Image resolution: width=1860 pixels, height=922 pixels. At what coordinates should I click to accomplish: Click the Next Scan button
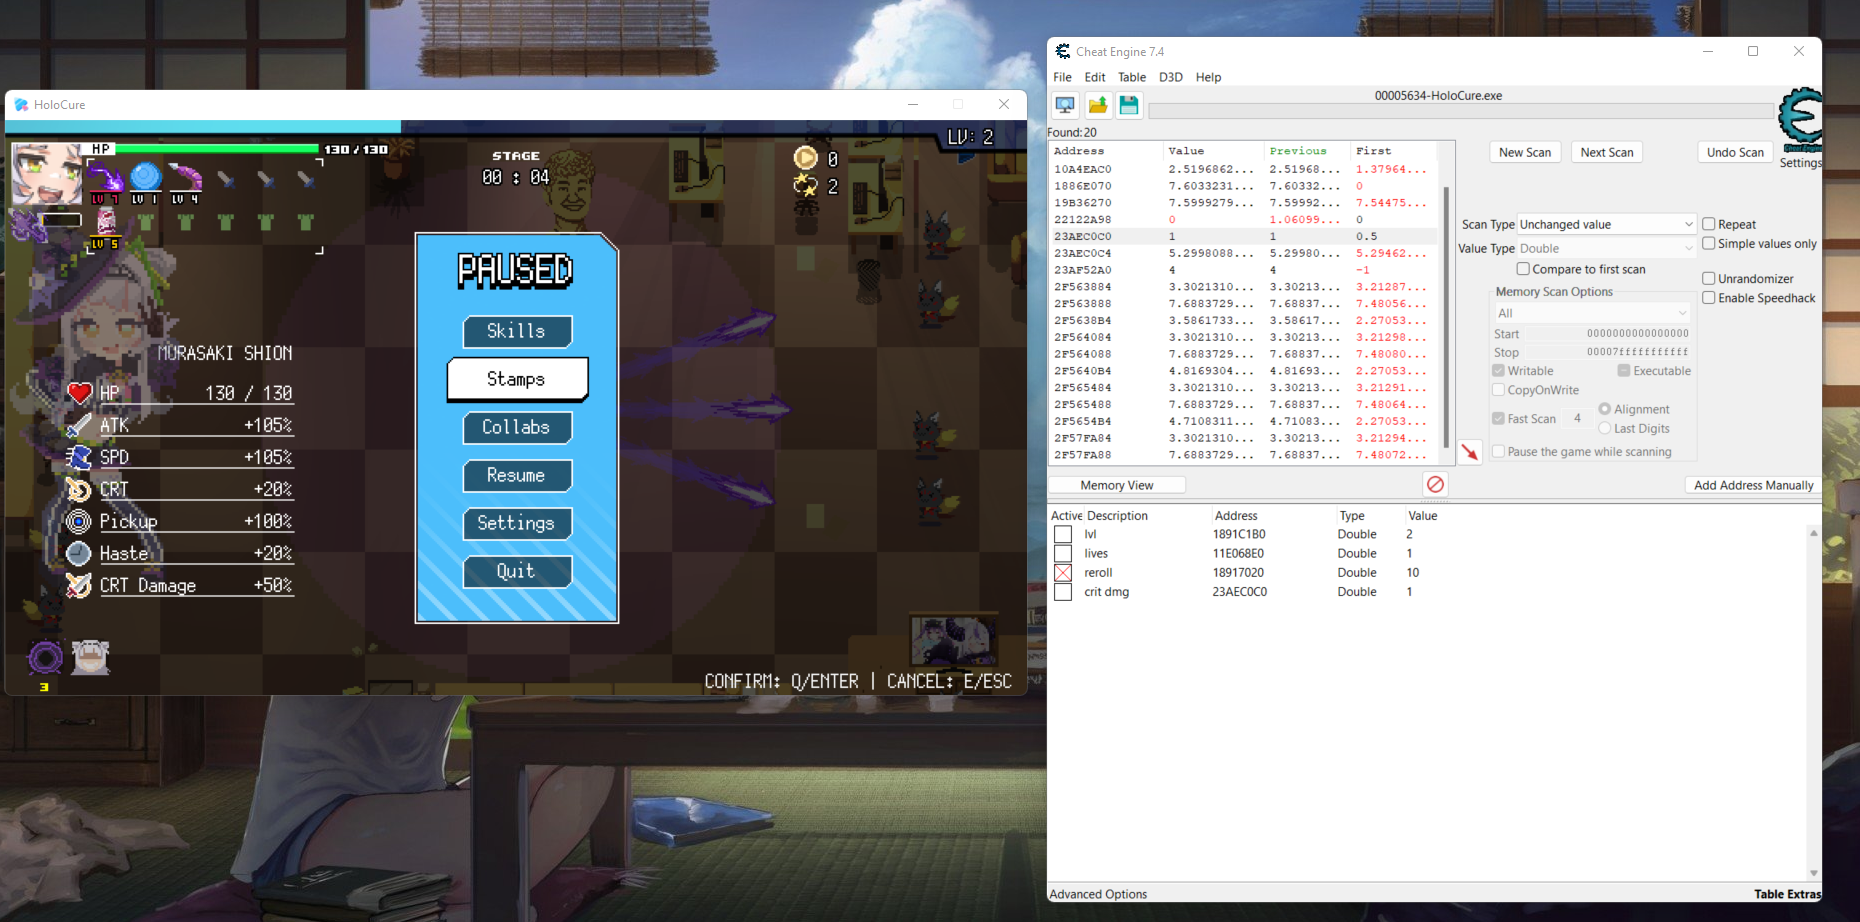tap(1607, 152)
